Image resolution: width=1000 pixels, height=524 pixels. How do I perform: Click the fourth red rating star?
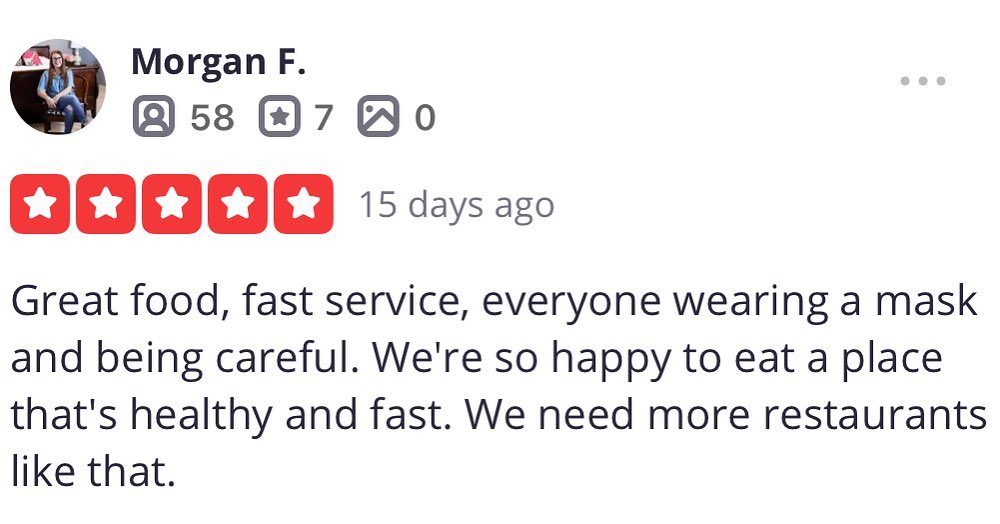click(238, 204)
